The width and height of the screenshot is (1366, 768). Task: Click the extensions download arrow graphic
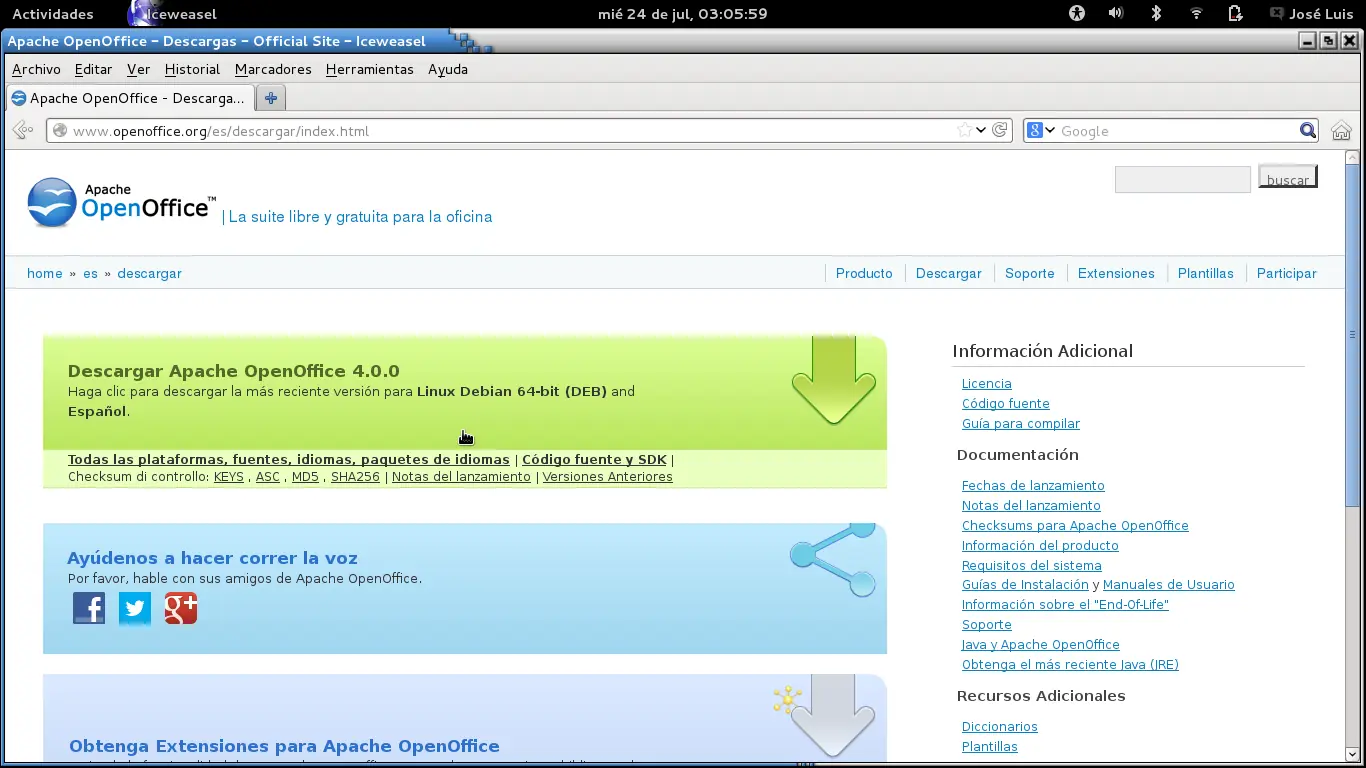point(834,716)
